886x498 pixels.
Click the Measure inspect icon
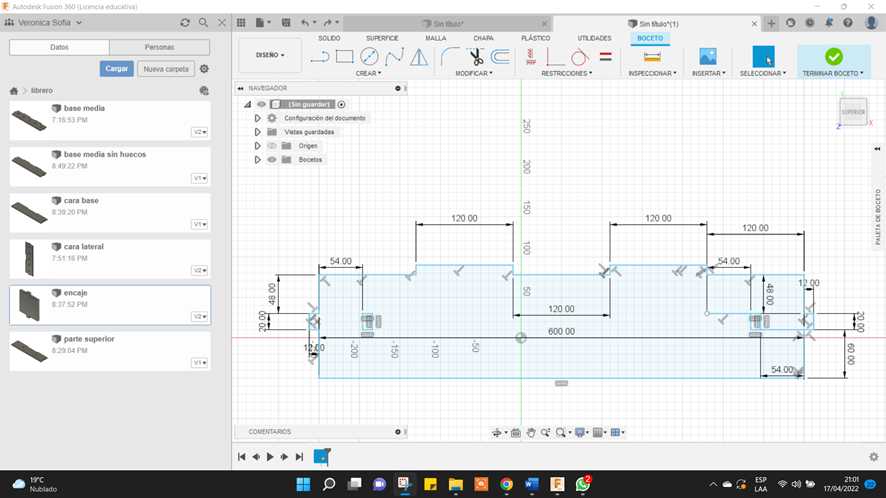pyautogui.click(x=652, y=57)
